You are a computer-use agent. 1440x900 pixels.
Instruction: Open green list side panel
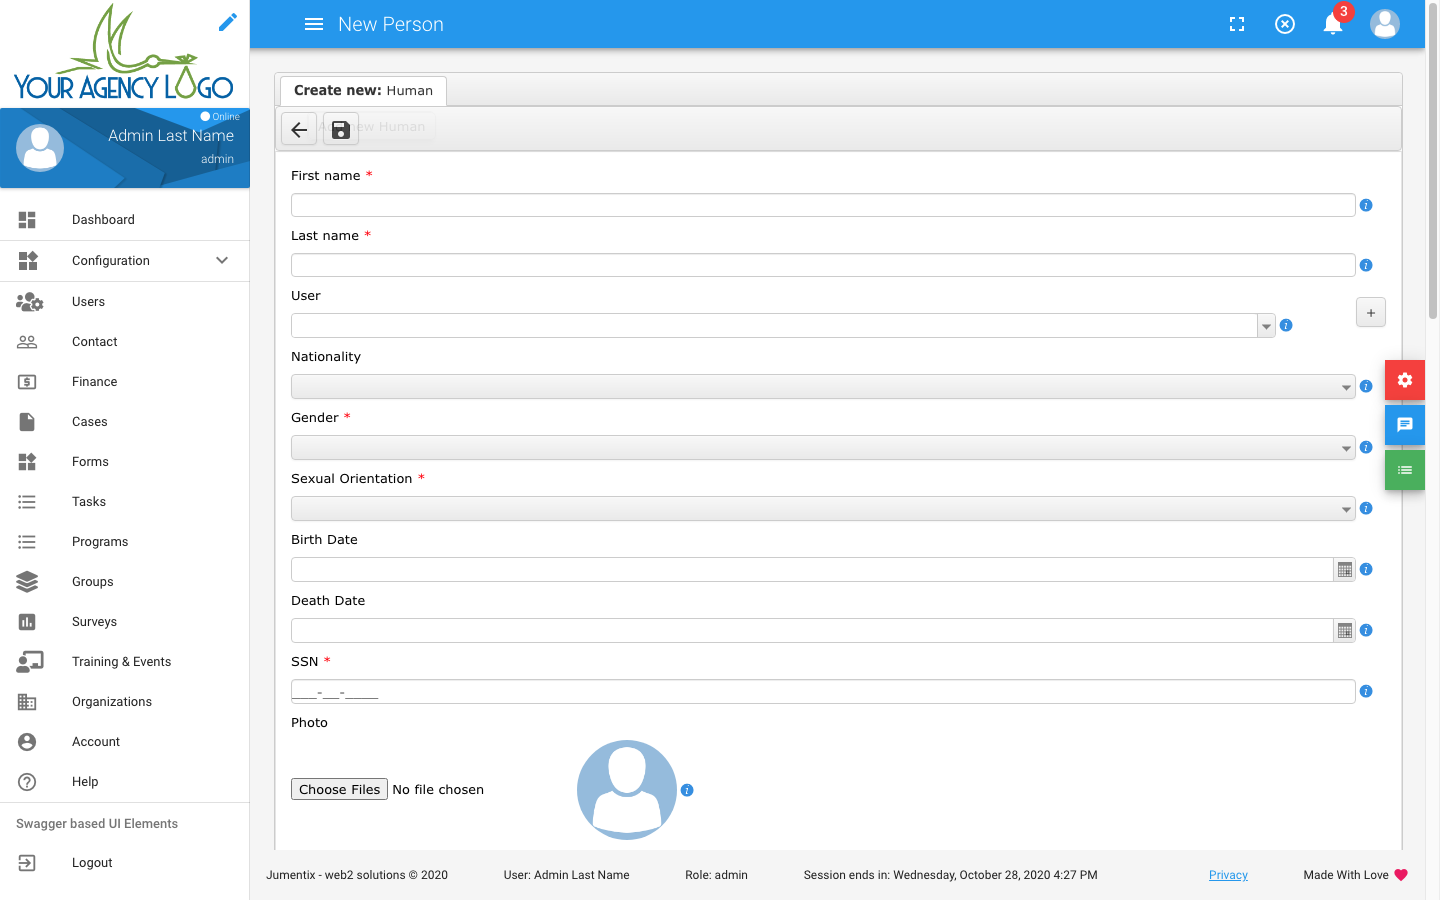coord(1405,470)
